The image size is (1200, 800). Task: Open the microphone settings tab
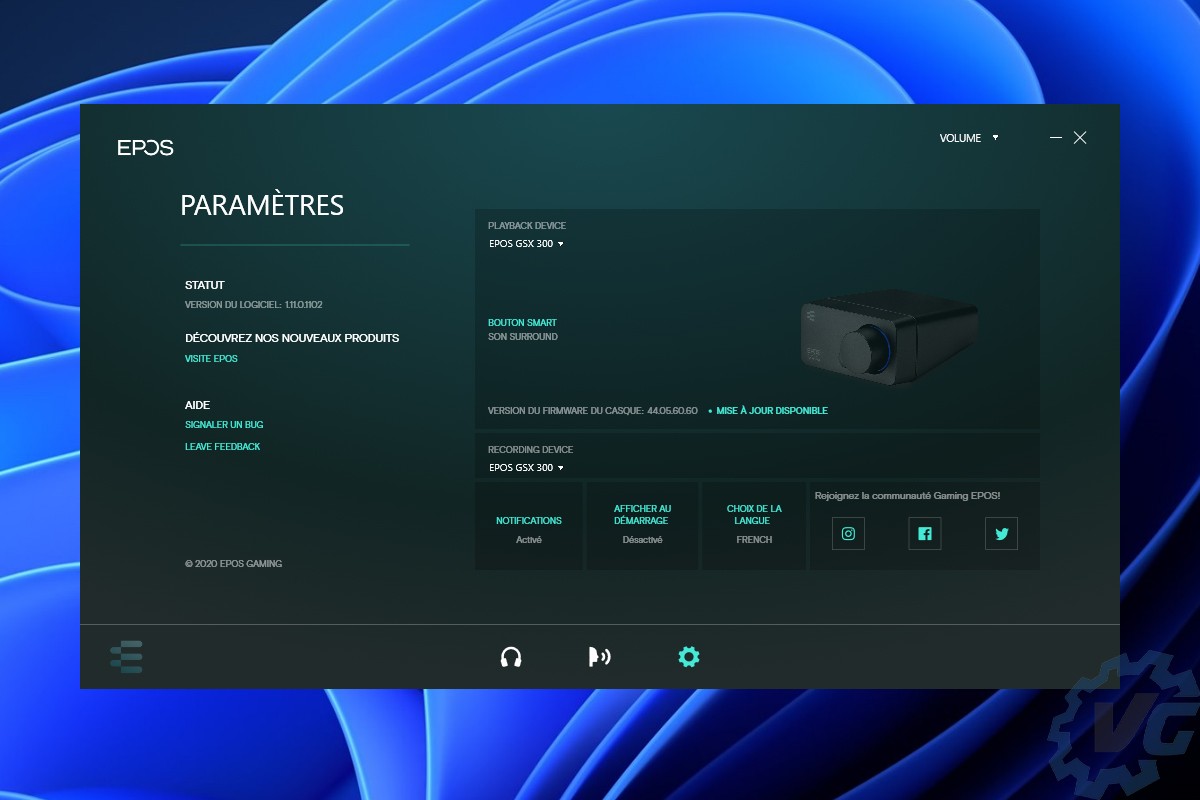(599, 657)
